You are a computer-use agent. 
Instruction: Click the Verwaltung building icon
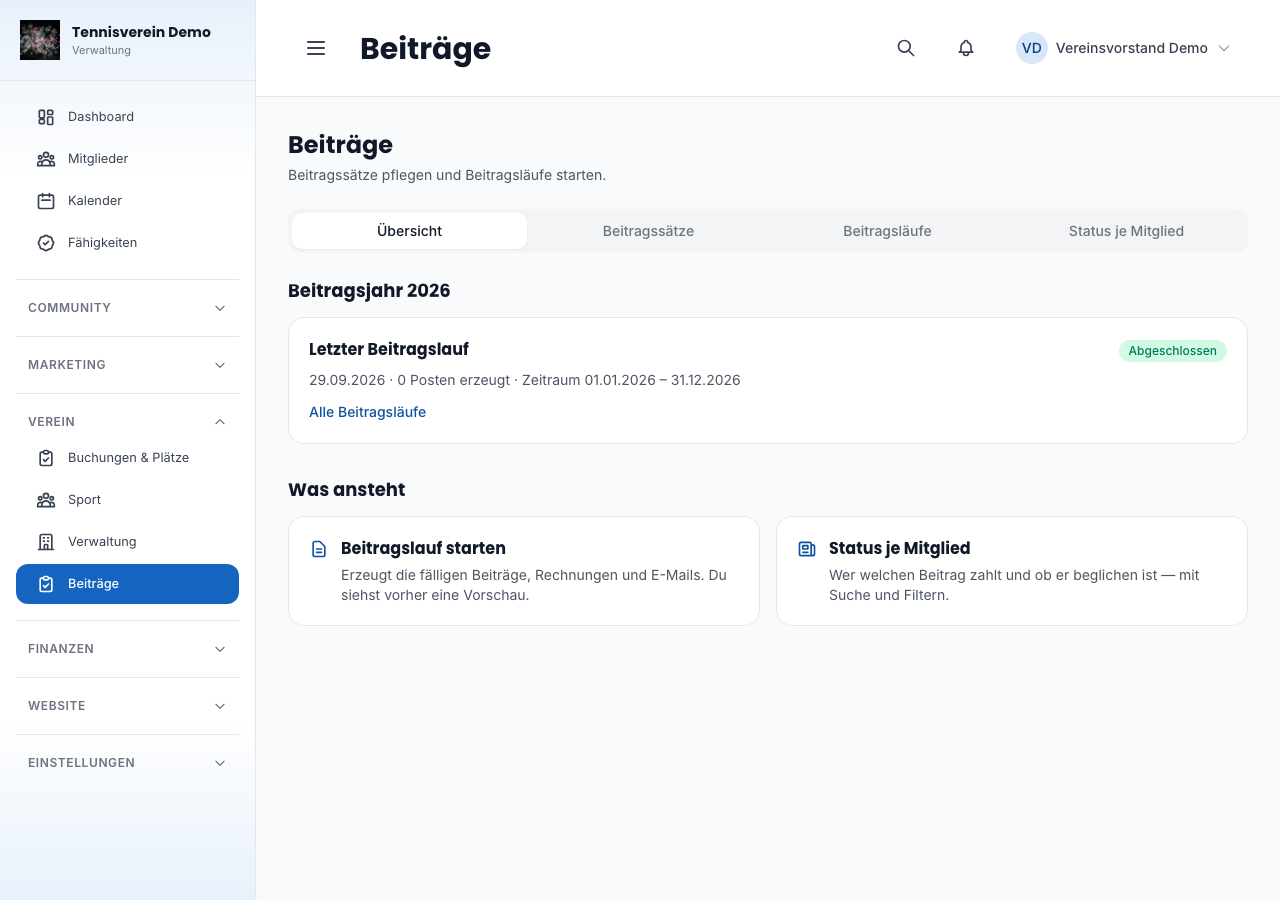click(46, 542)
